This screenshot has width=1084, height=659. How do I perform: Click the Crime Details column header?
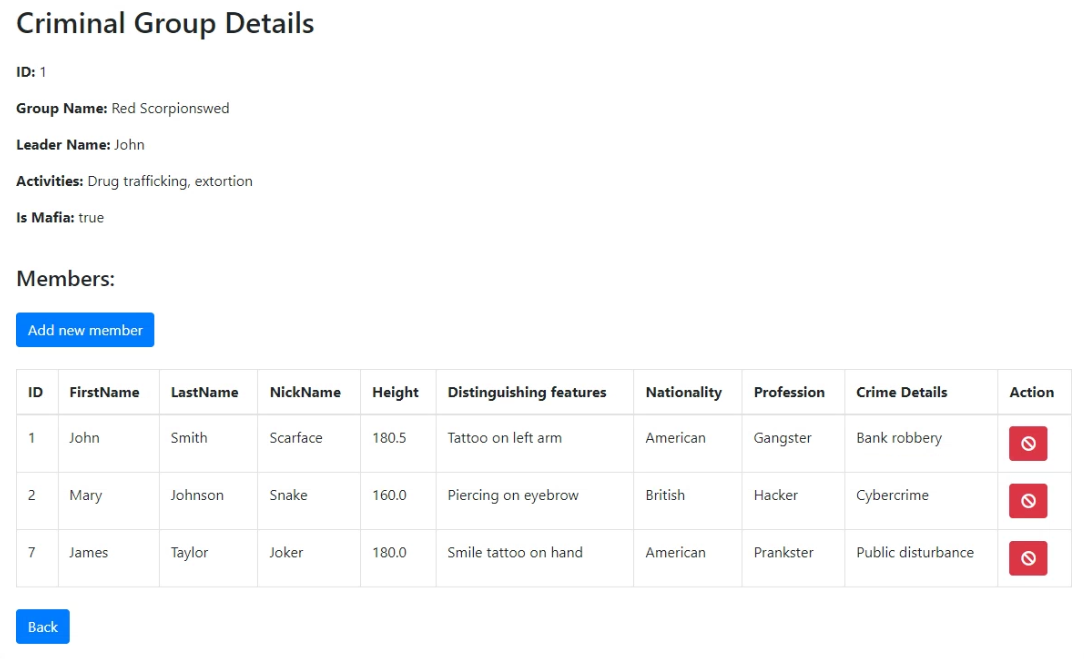pos(901,392)
